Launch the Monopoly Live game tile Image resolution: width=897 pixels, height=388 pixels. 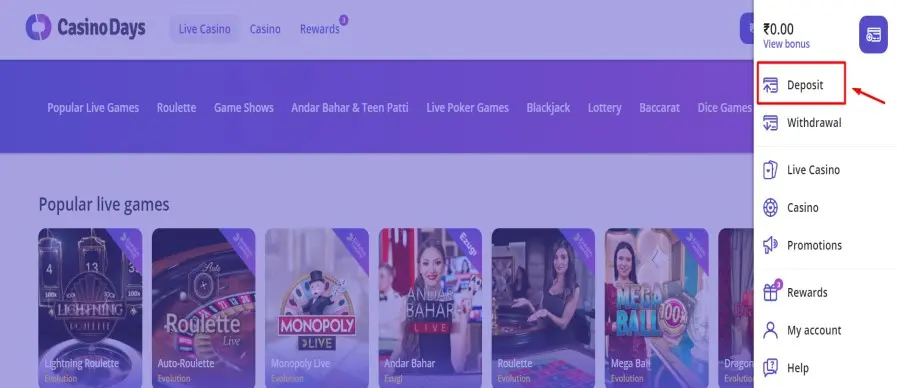[317, 308]
